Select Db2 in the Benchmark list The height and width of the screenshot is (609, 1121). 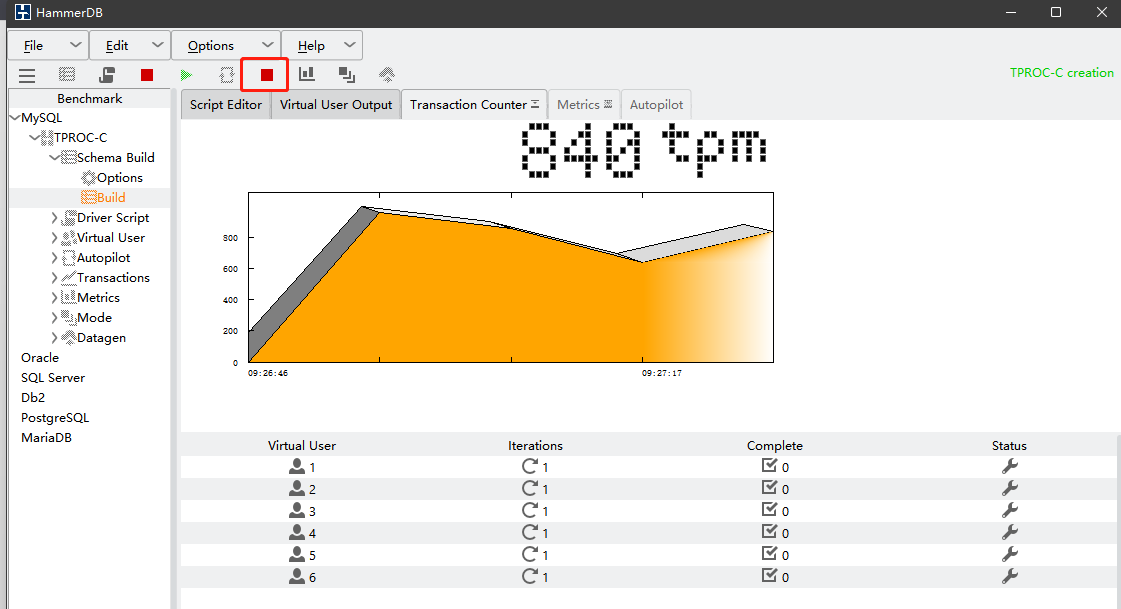pyautogui.click(x=33, y=397)
